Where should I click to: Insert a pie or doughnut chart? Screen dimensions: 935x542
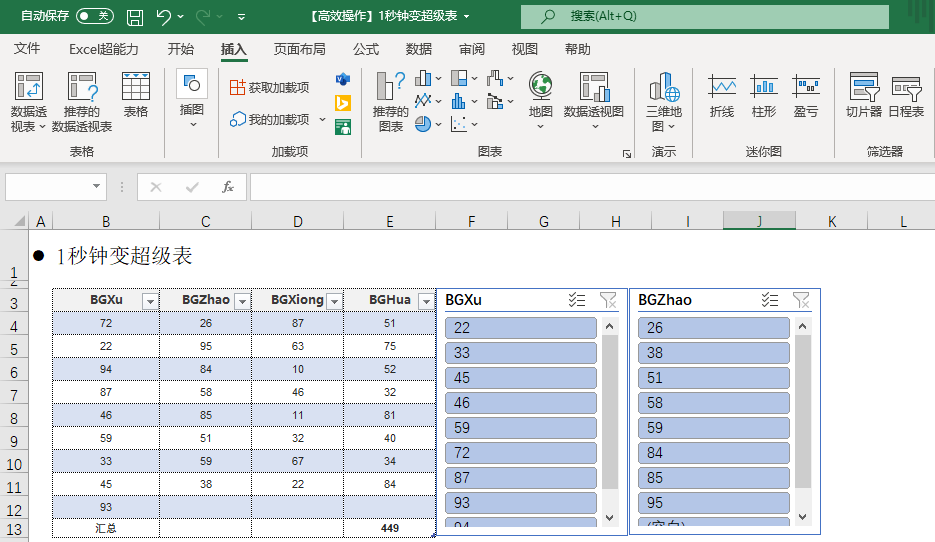[x=428, y=124]
